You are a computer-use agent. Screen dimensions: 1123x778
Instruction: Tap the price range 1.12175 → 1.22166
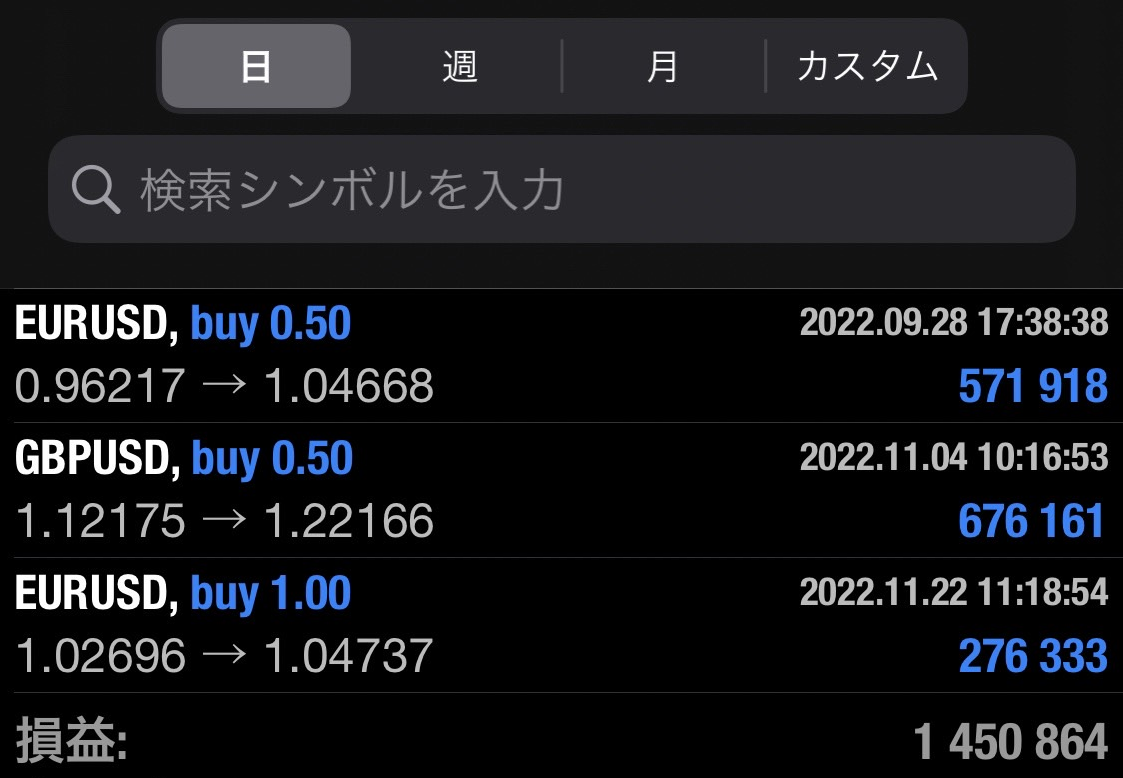pos(224,519)
